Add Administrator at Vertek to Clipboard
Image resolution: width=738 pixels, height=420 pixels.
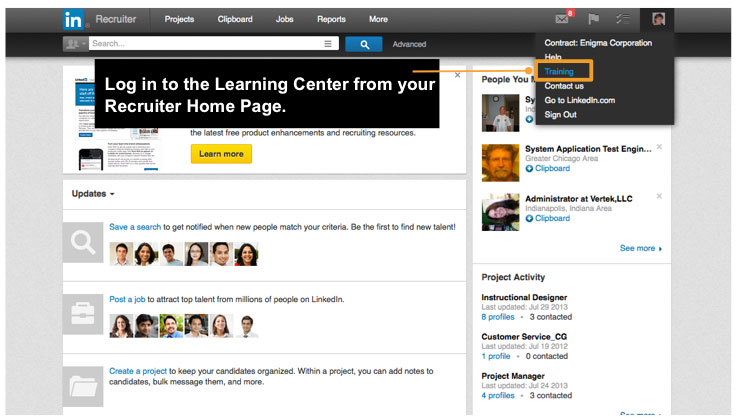[x=548, y=218]
